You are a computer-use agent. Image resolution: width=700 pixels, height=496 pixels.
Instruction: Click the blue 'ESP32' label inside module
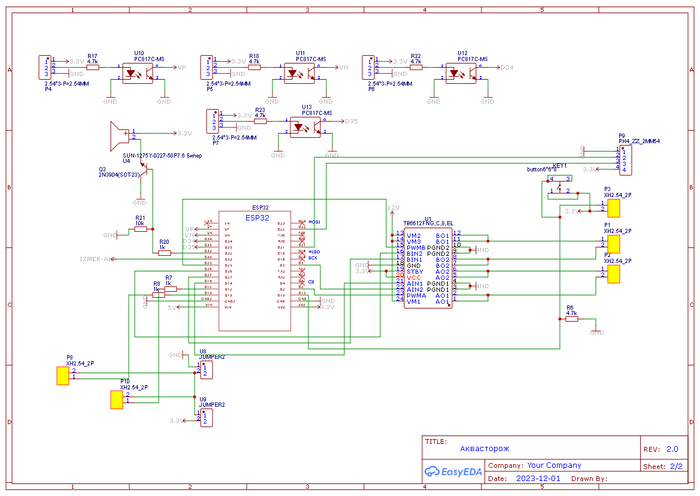(258, 218)
